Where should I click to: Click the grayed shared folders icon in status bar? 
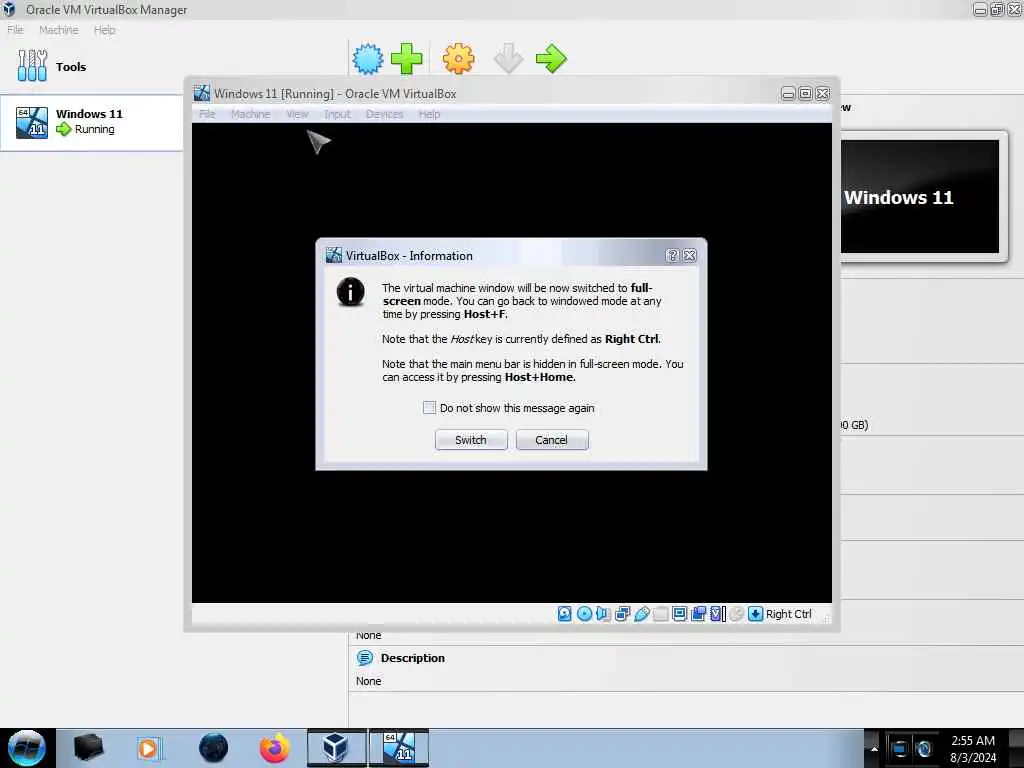tap(661, 614)
